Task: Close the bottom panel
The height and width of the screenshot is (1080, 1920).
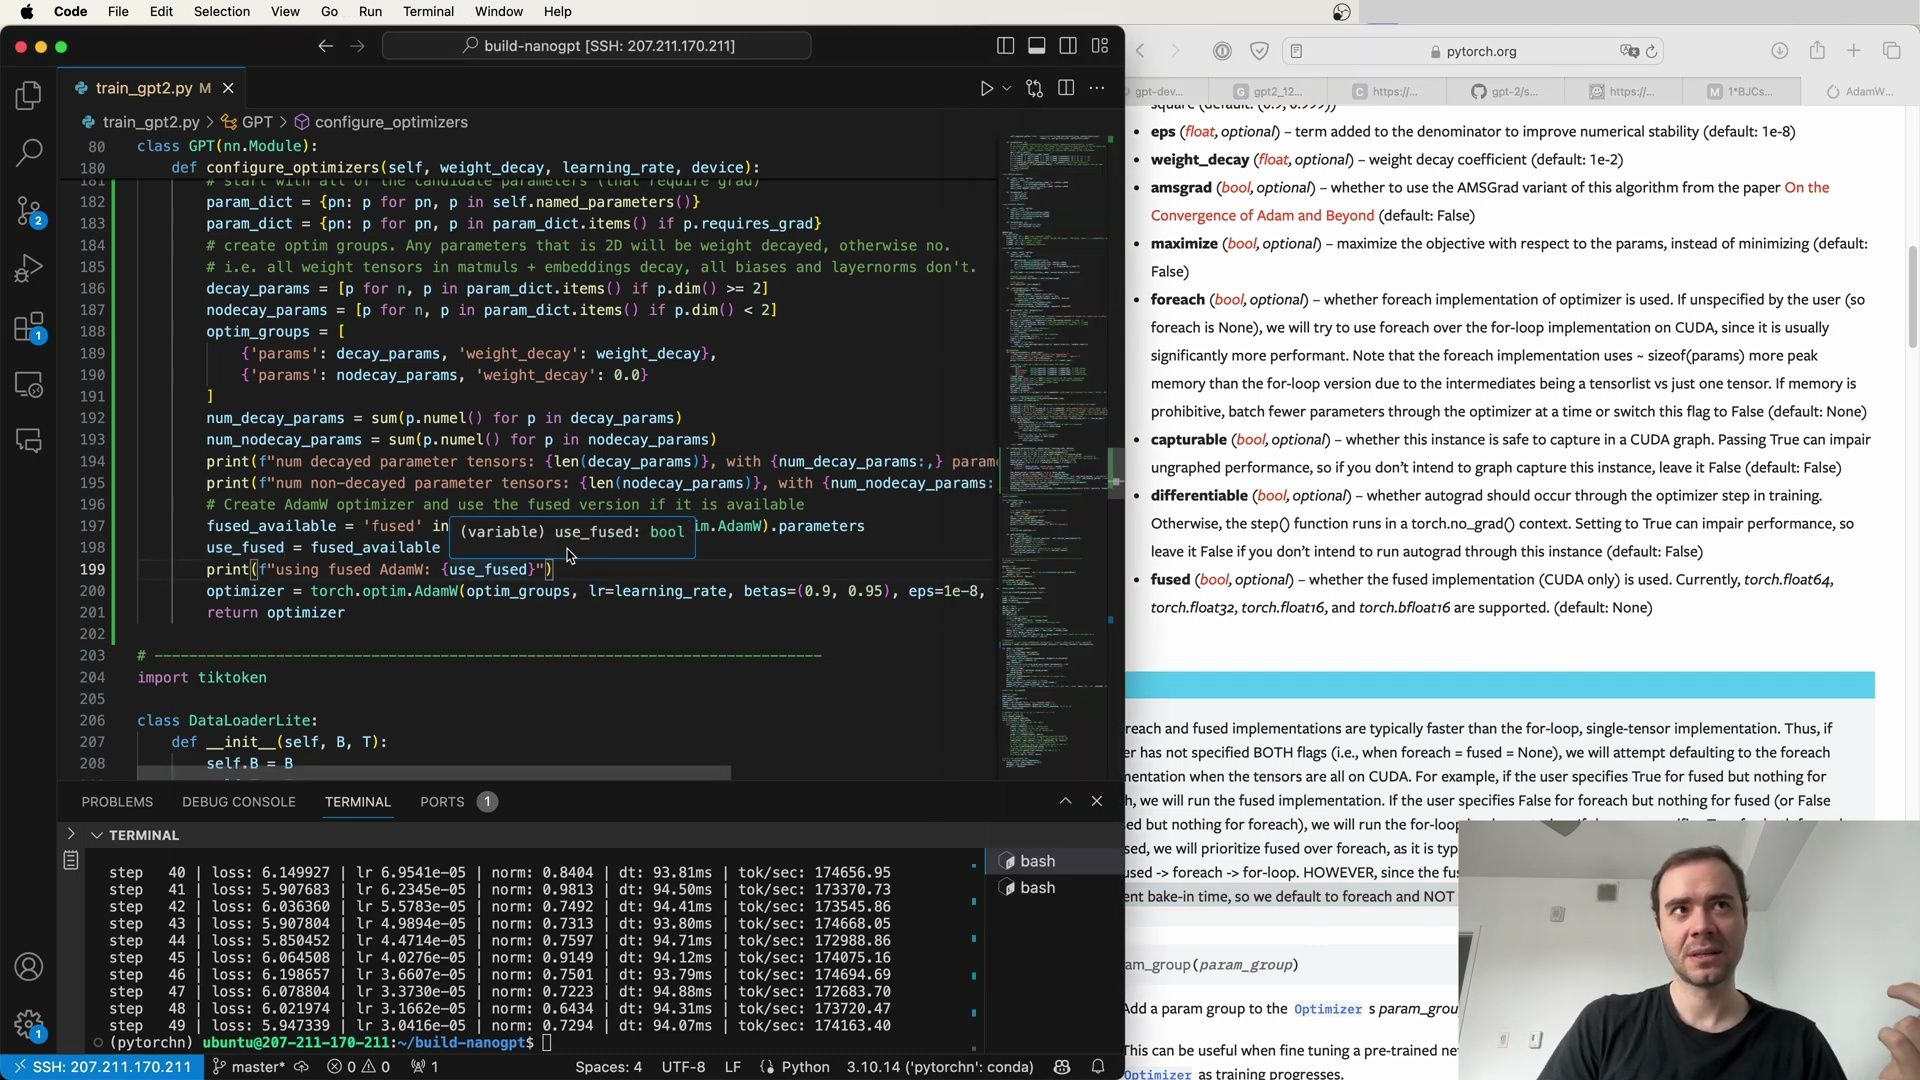Action: click(x=1097, y=801)
